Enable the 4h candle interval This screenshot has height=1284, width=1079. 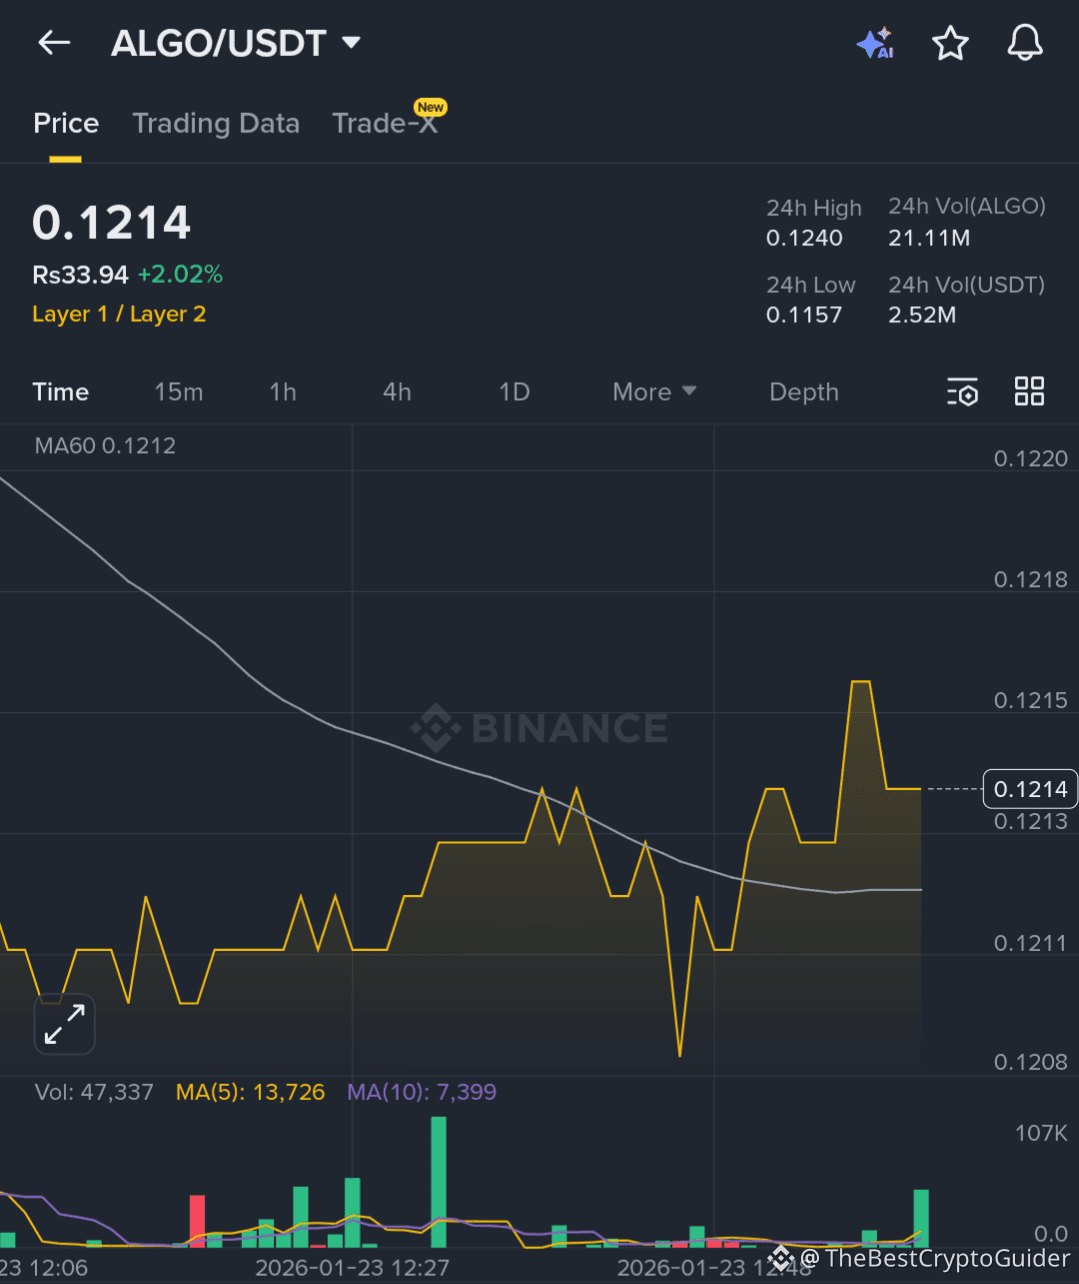tap(396, 392)
